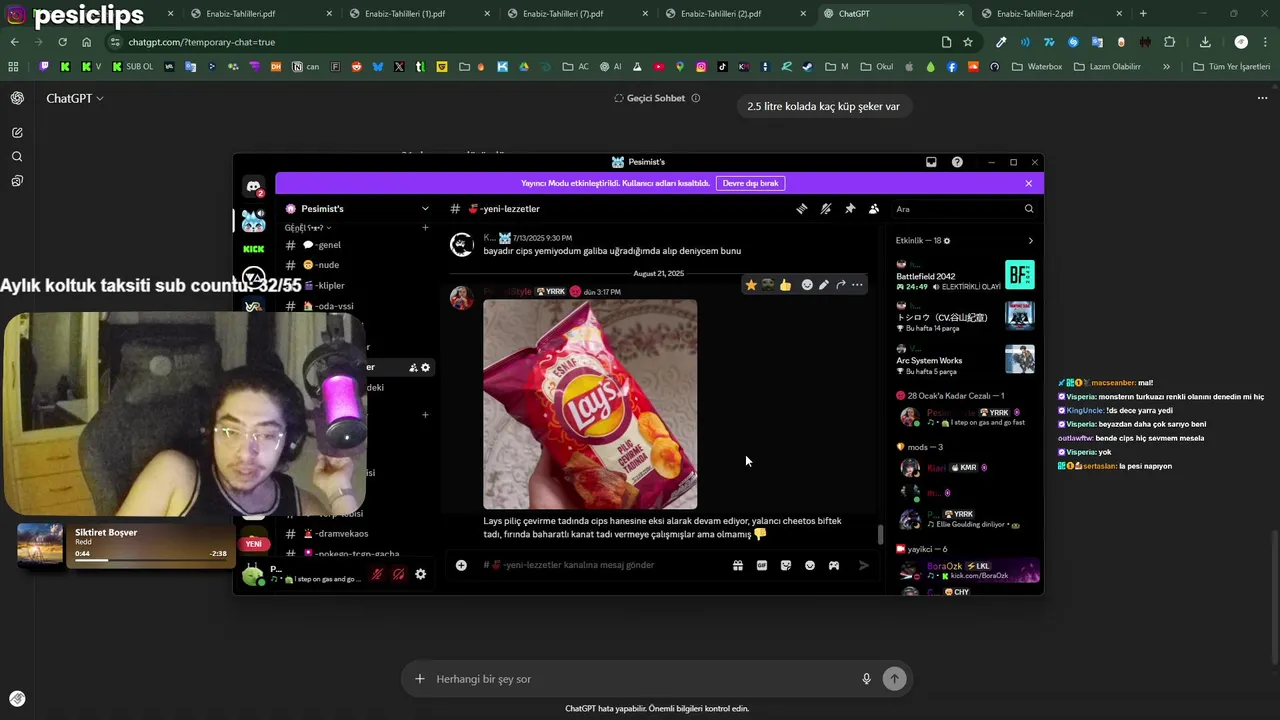The image size is (1280, 720).
Task: Show Geçici Sohbet info icon
Action: click(x=696, y=98)
